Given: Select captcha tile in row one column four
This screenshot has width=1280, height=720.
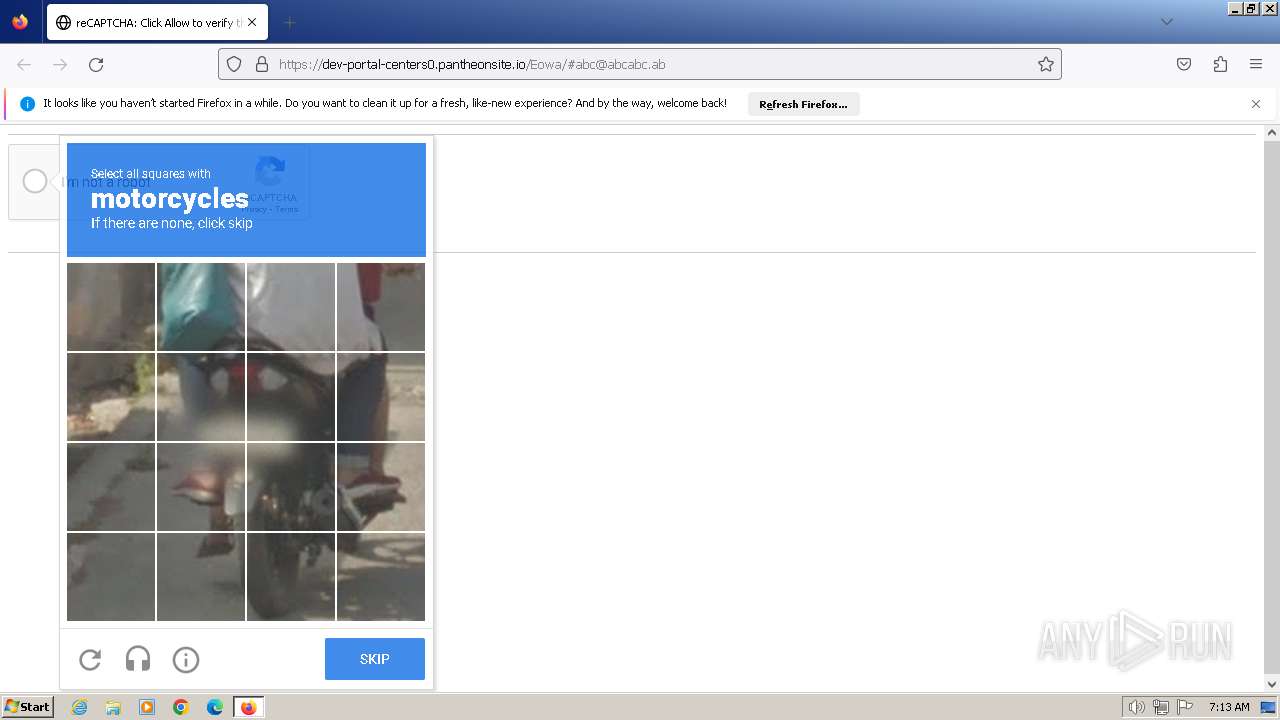Looking at the screenshot, I should [381, 307].
